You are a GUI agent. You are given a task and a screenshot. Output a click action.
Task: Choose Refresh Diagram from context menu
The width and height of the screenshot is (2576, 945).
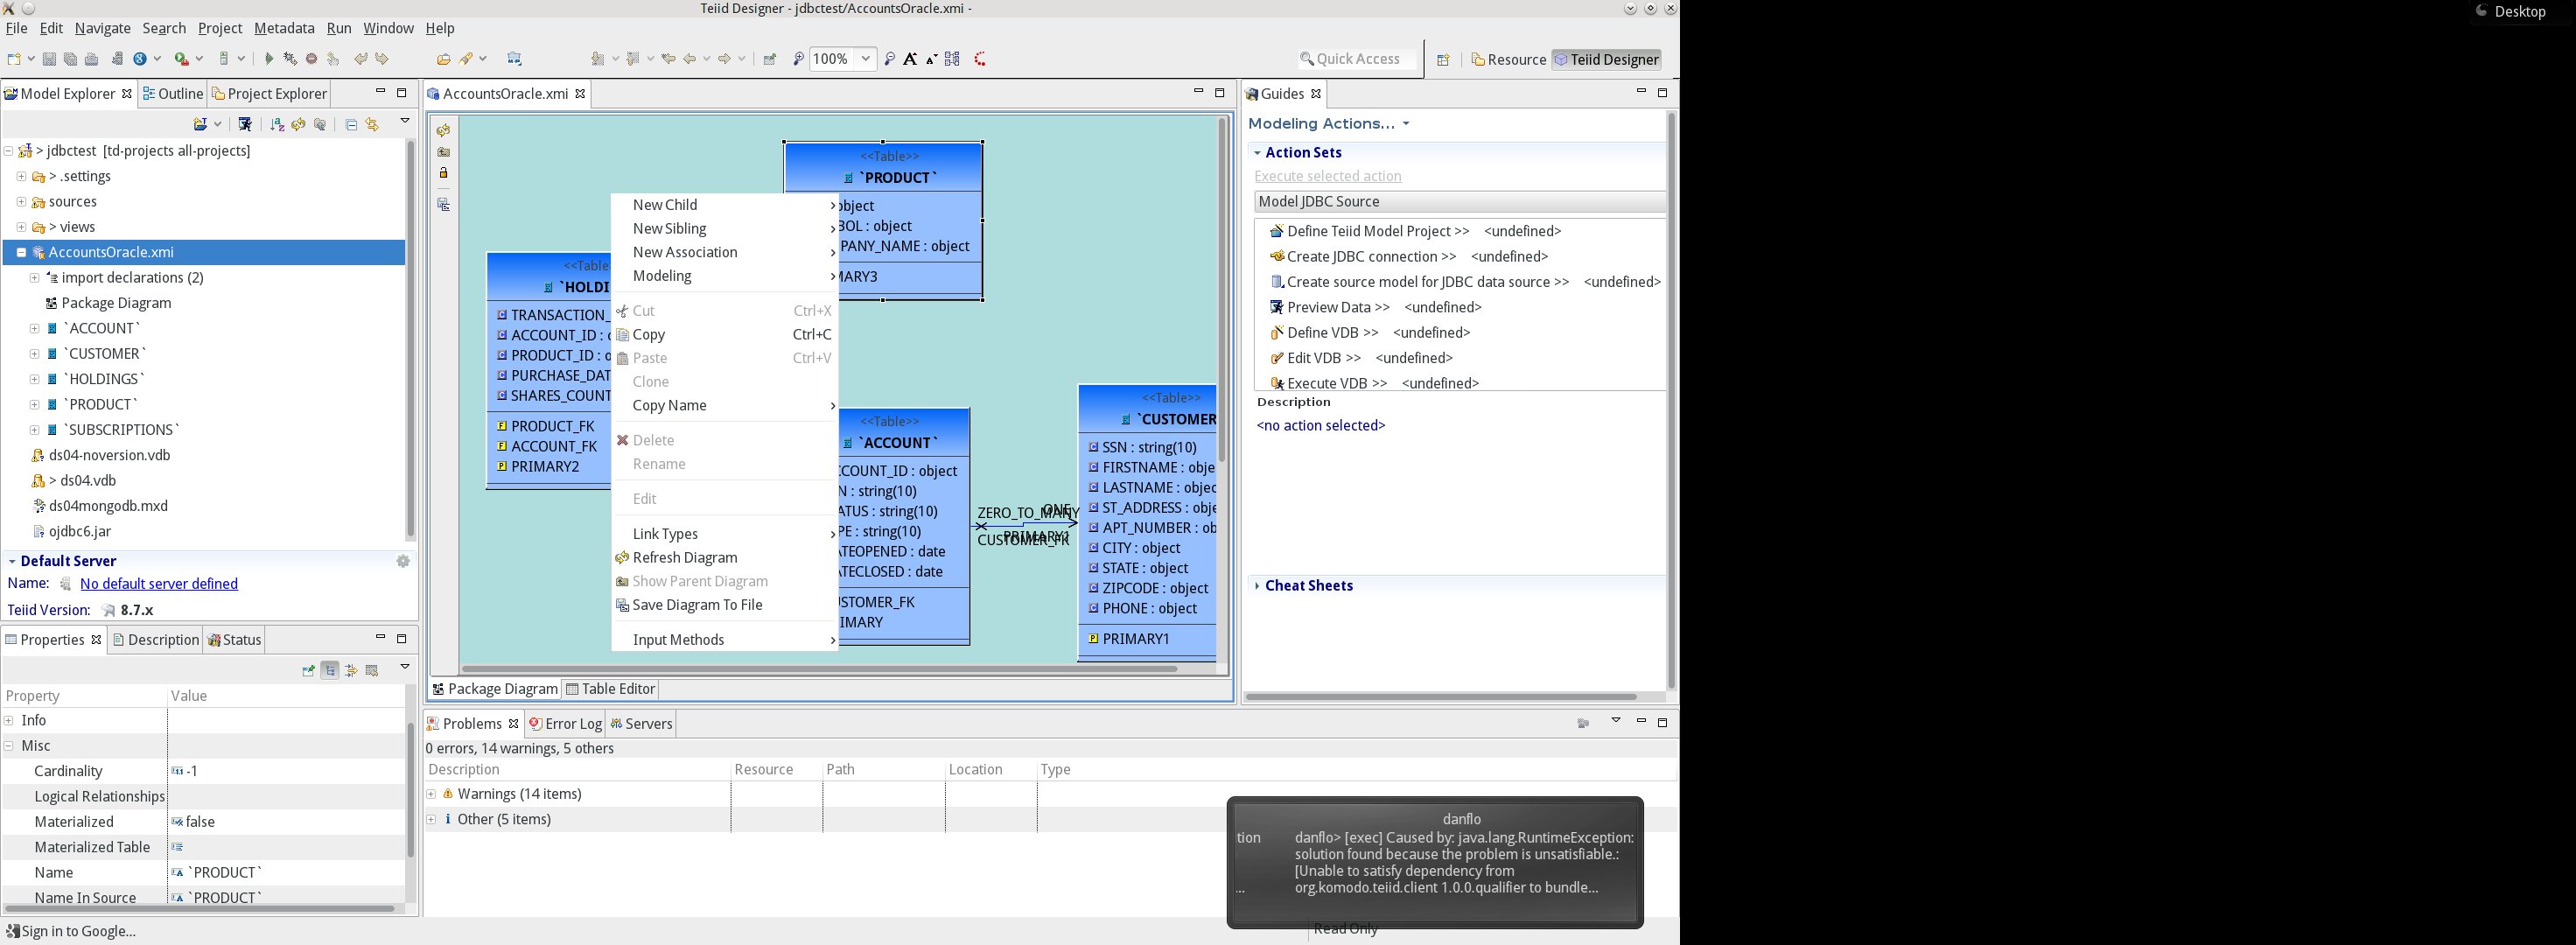(x=684, y=558)
